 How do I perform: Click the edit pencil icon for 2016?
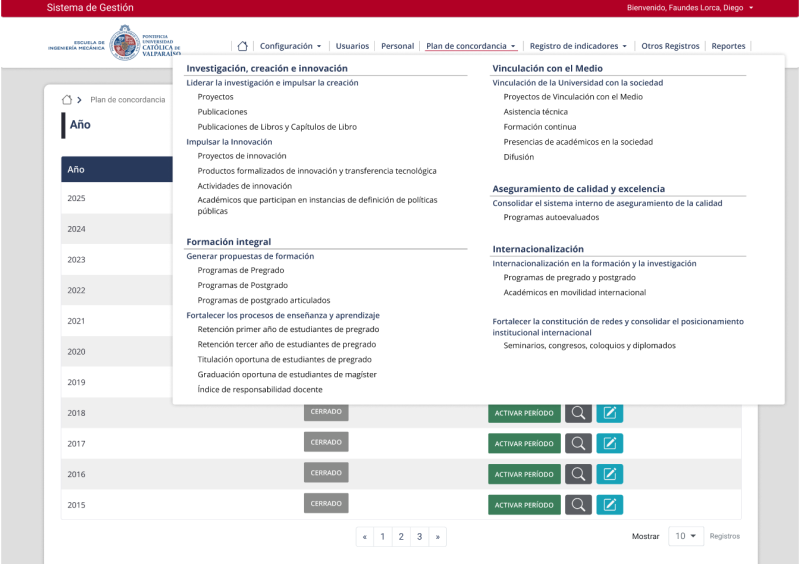click(610, 474)
